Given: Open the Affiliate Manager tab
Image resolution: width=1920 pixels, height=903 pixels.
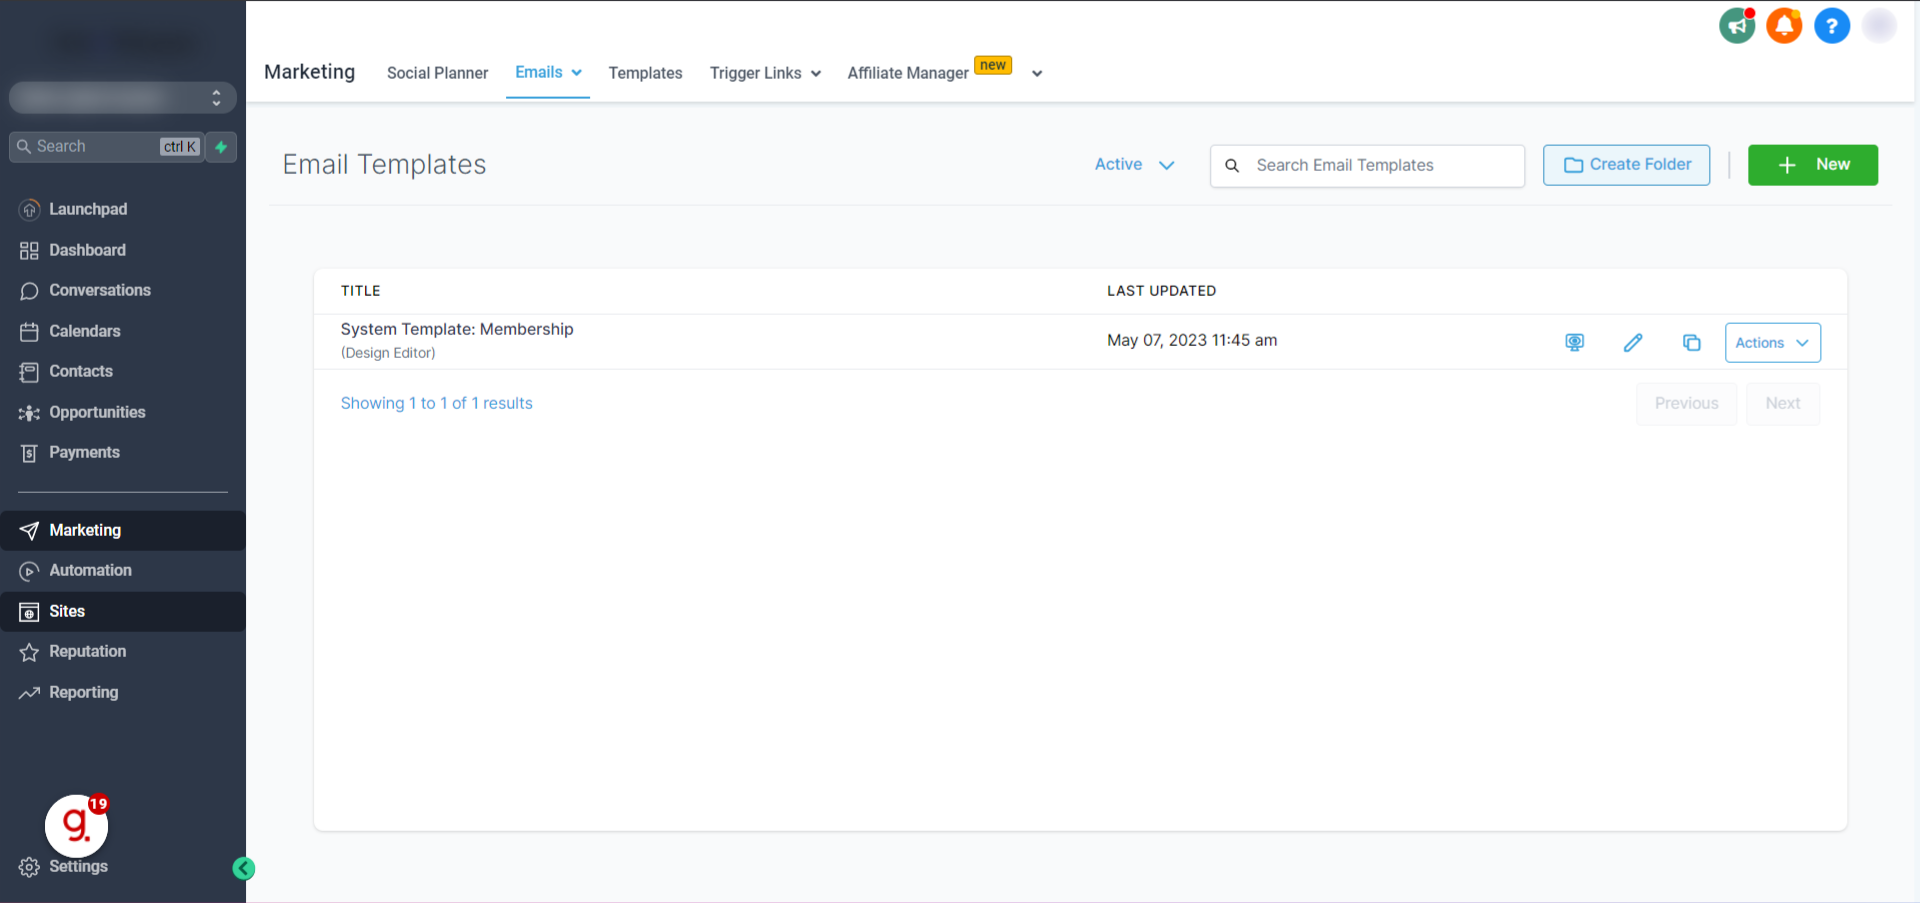Looking at the screenshot, I should 908,73.
